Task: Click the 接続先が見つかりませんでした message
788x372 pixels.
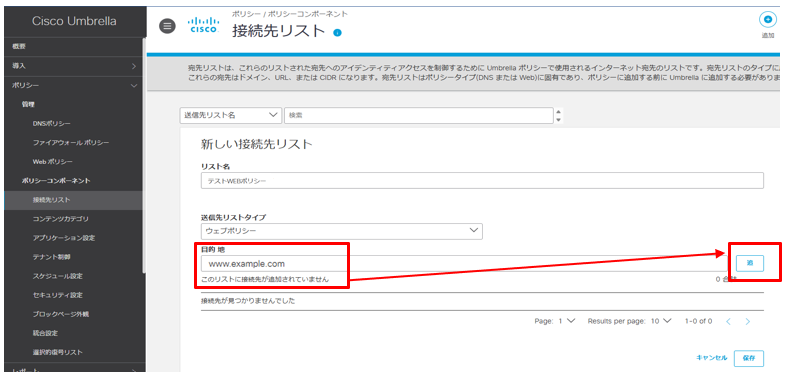Action: point(247,302)
